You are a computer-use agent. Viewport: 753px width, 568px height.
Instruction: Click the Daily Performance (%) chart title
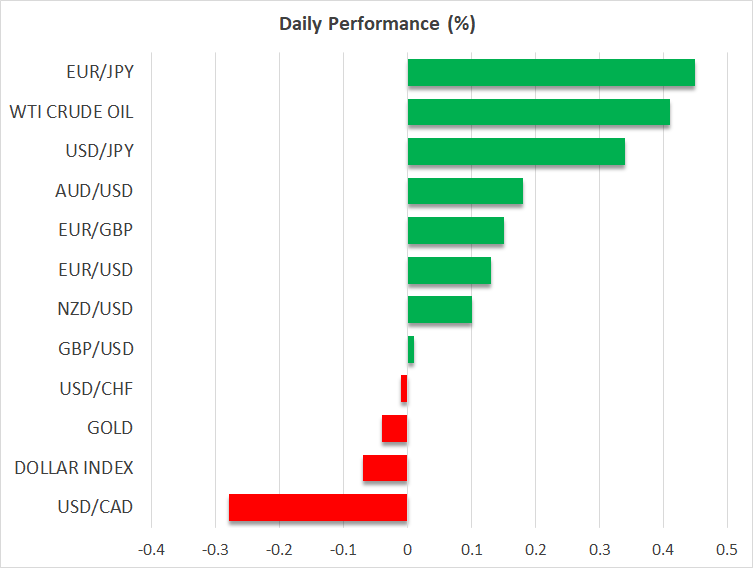pyautogui.click(x=376, y=24)
